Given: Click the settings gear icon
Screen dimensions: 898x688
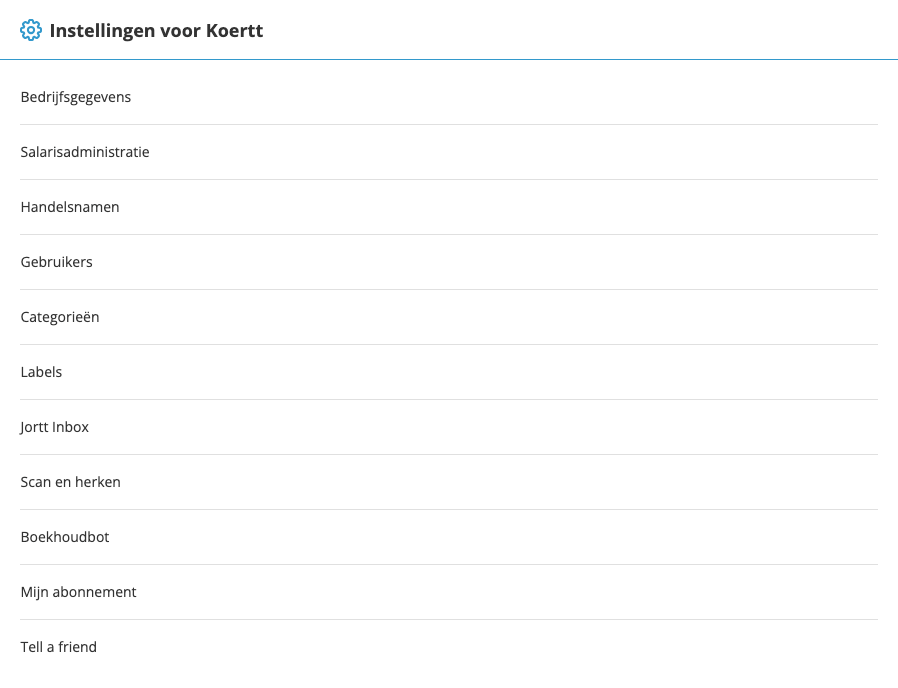Looking at the screenshot, I should point(31,31).
